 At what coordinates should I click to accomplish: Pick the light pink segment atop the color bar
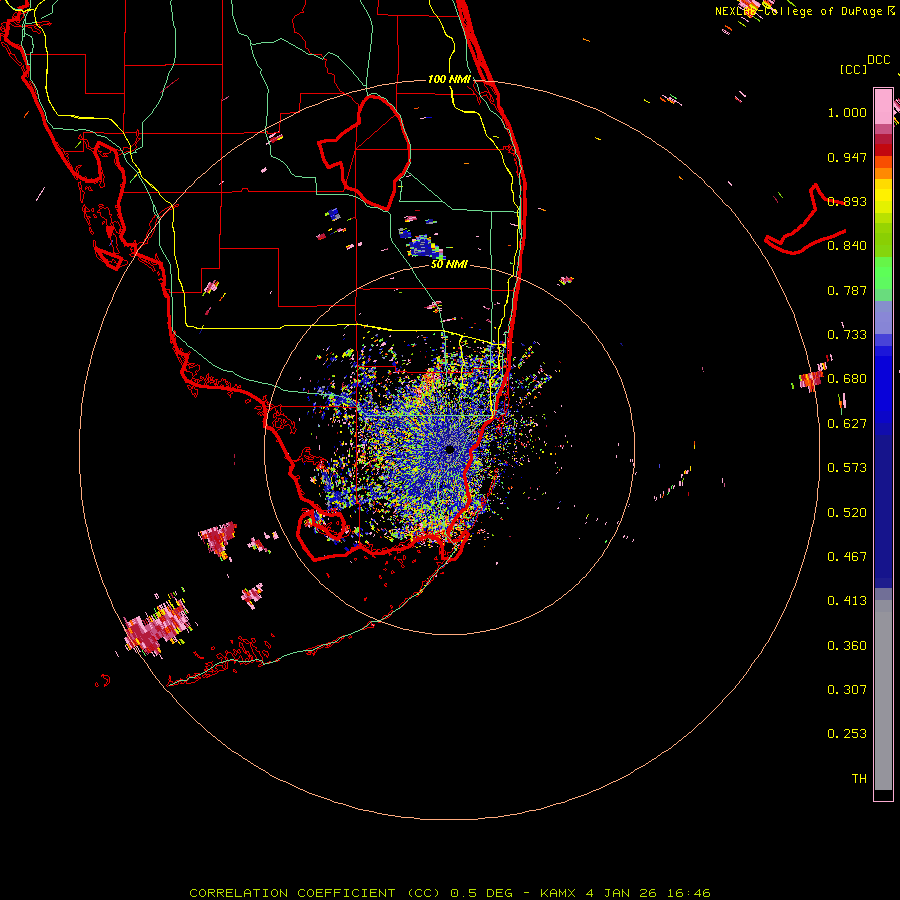tap(883, 106)
